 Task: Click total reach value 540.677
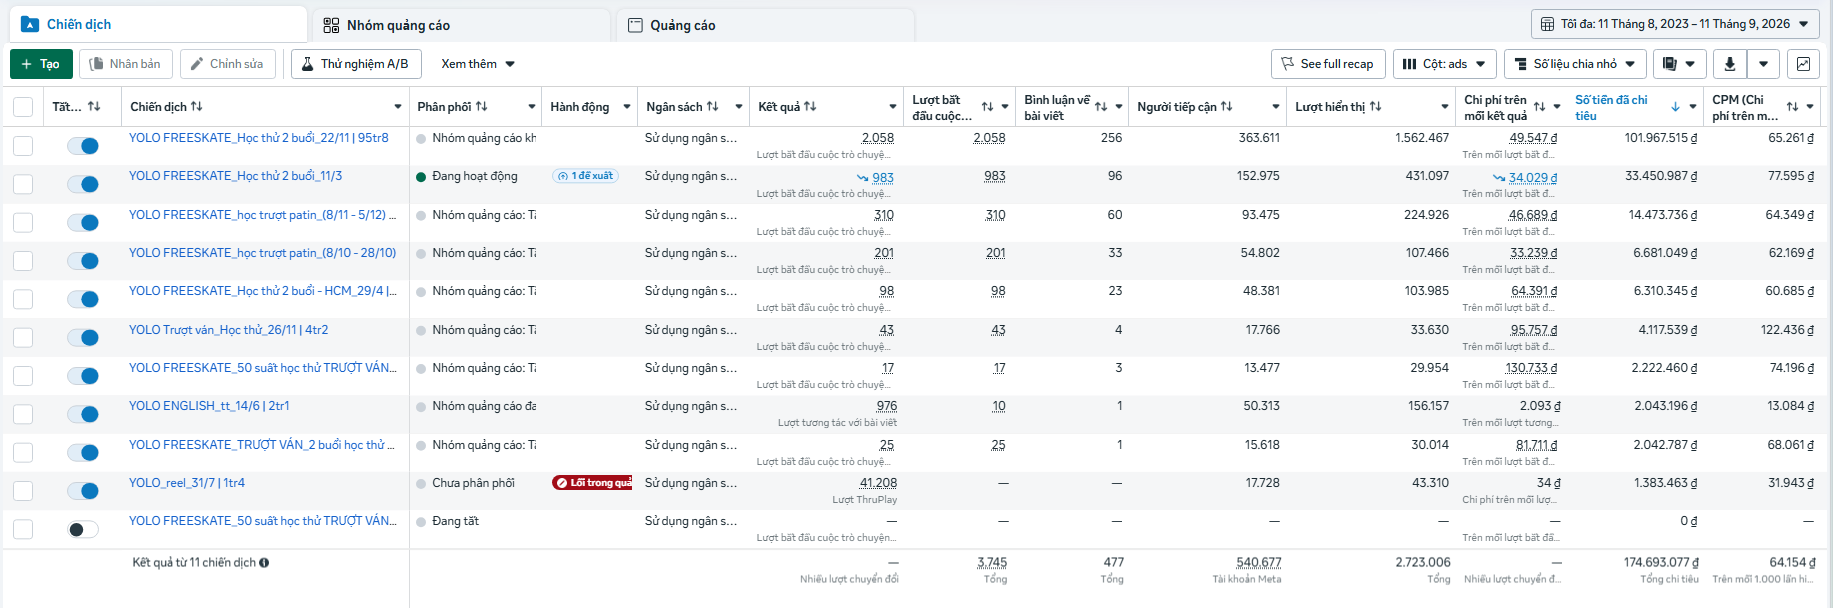1258,563
